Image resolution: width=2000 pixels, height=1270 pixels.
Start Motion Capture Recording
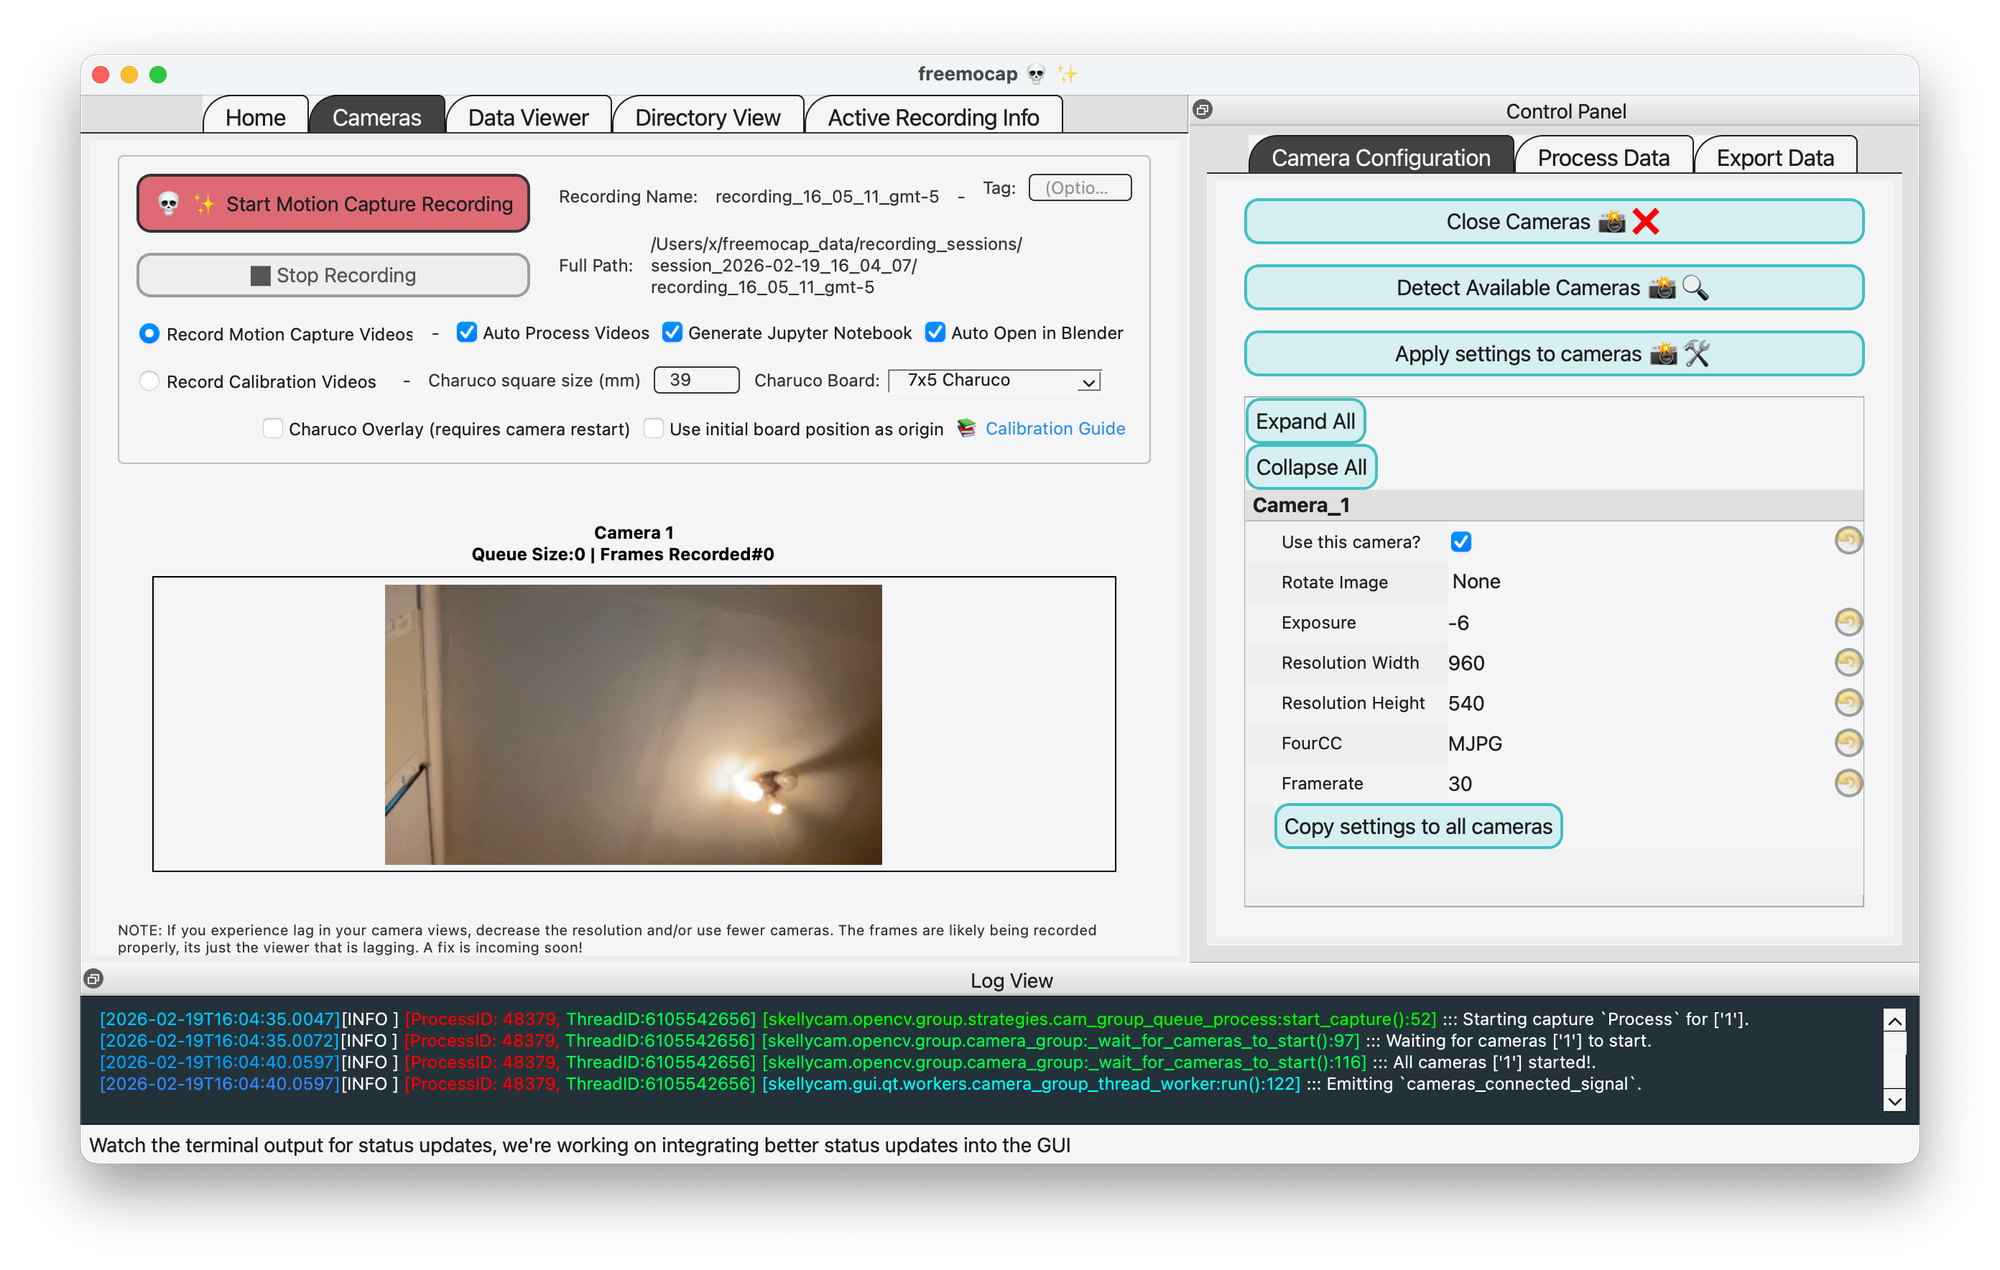[333, 204]
